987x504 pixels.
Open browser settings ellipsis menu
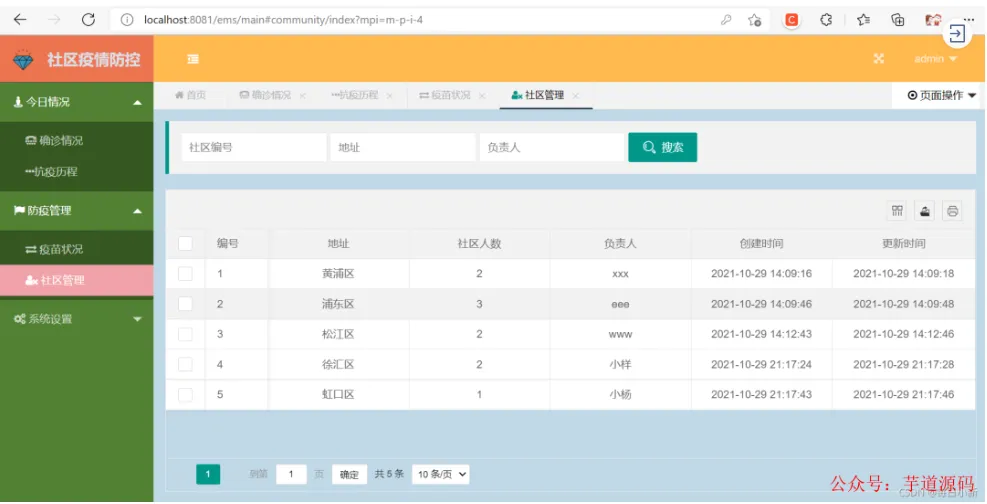968,20
